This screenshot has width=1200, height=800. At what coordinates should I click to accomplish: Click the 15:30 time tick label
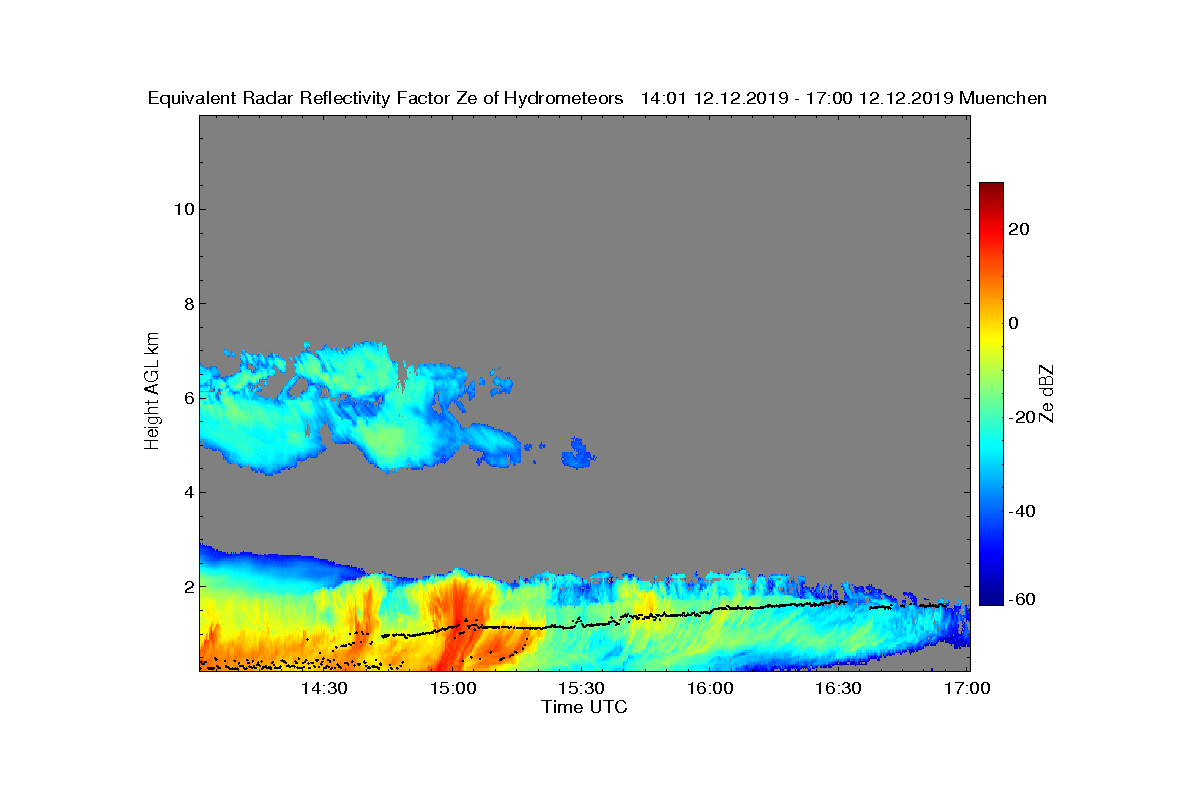[x=581, y=689]
